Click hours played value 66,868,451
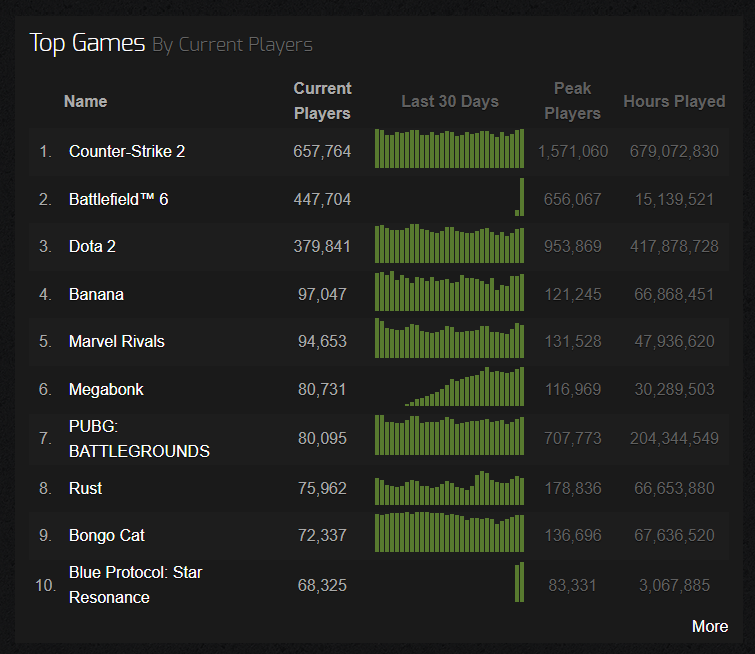 point(674,294)
